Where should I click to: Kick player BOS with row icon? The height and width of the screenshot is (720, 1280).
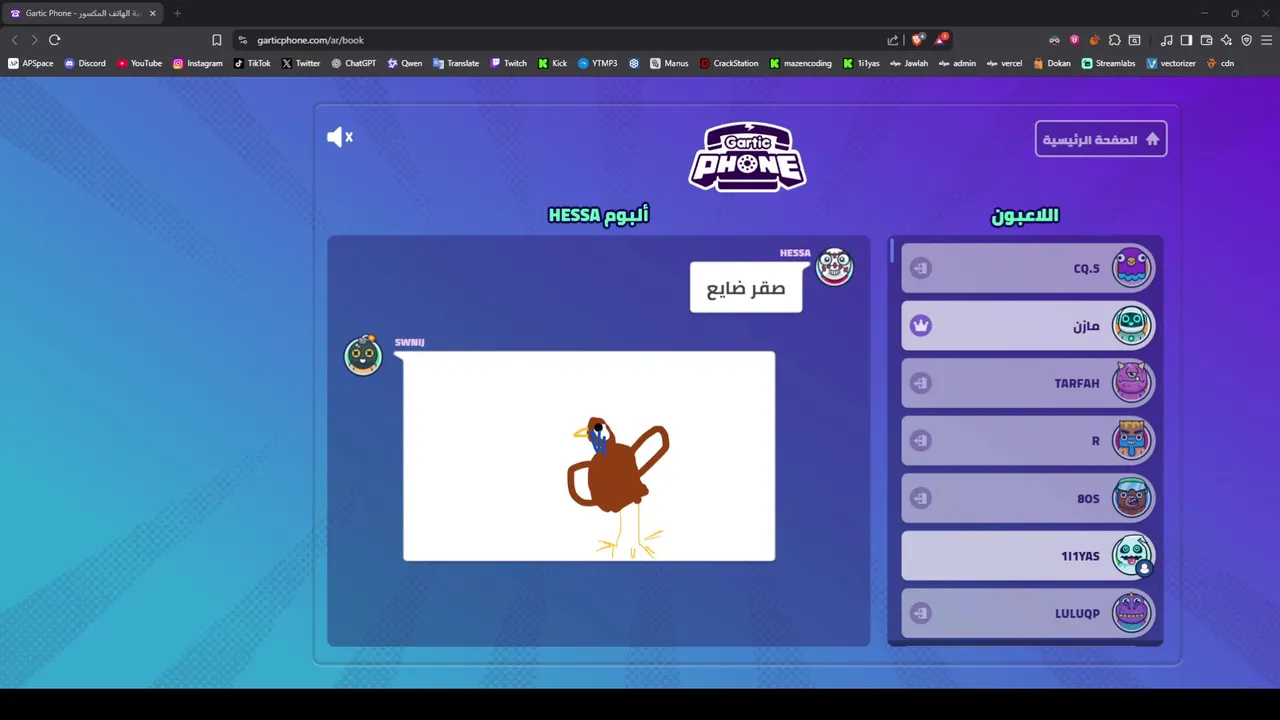[x=921, y=498]
